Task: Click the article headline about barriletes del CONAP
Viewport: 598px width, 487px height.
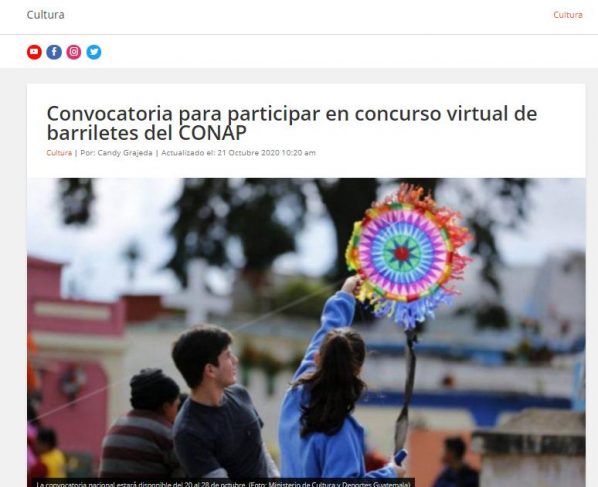Action: (x=292, y=123)
